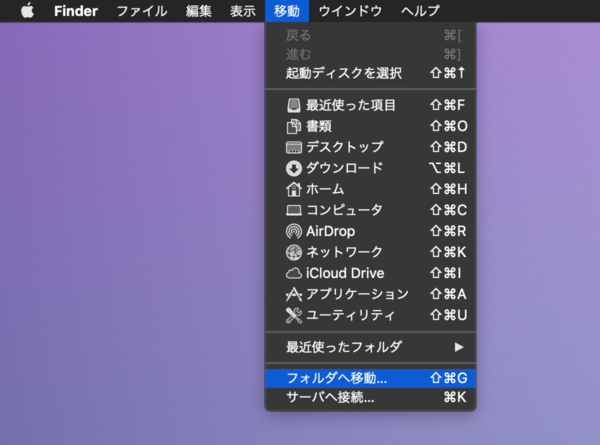600x445 pixels.
Task: Close the highlighted 移動 menu
Action: coord(287,11)
